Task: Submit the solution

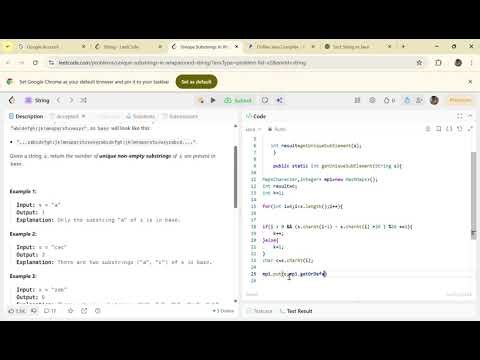Action: click(239, 100)
